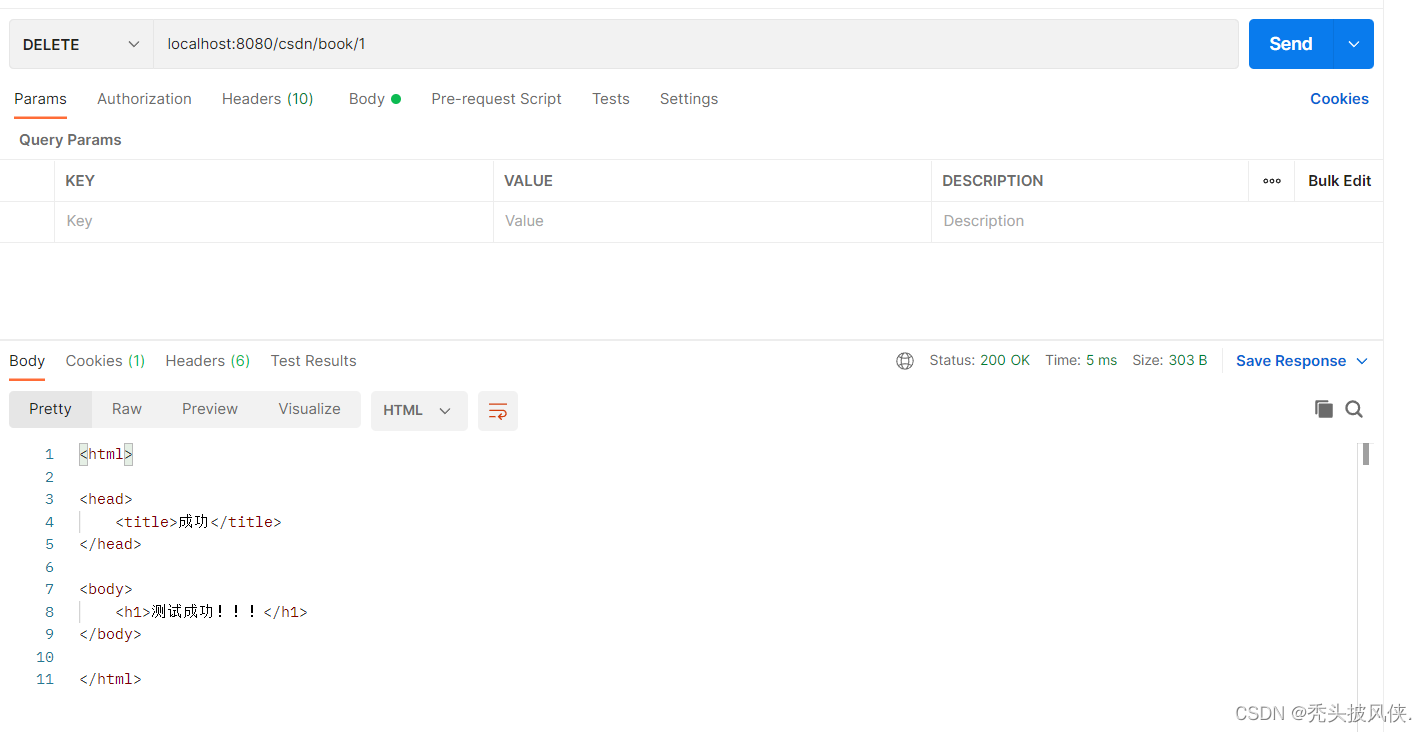Click the word wrap icon
Viewport: 1427px width, 732px height.
498,411
